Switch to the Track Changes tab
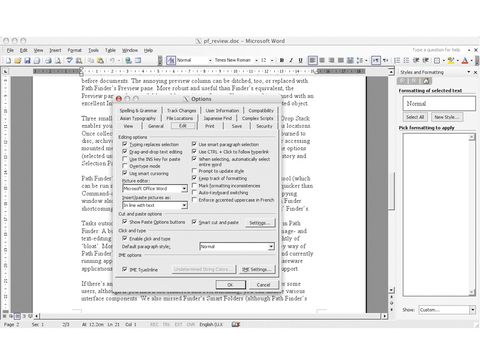Image resolution: width=480 pixels, height=360 pixels. pyautogui.click(x=182, y=110)
